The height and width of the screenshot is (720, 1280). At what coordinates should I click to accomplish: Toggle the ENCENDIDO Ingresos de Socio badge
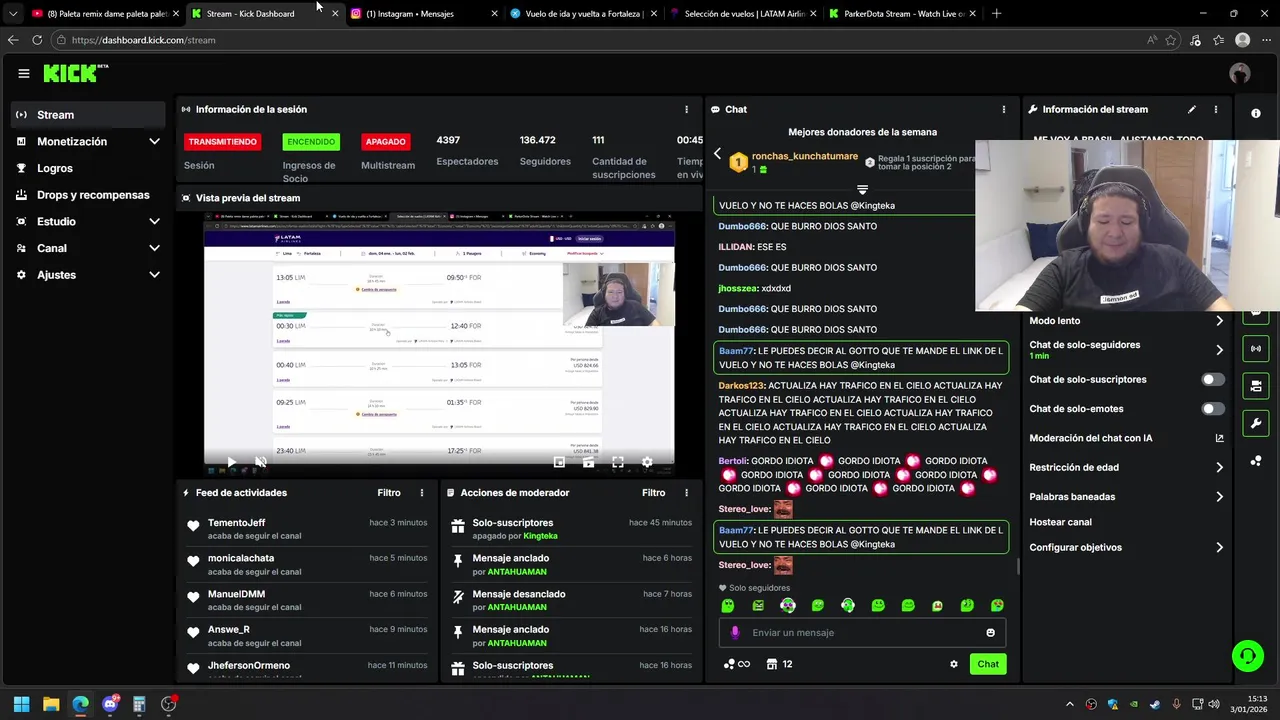click(x=311, y=142)
